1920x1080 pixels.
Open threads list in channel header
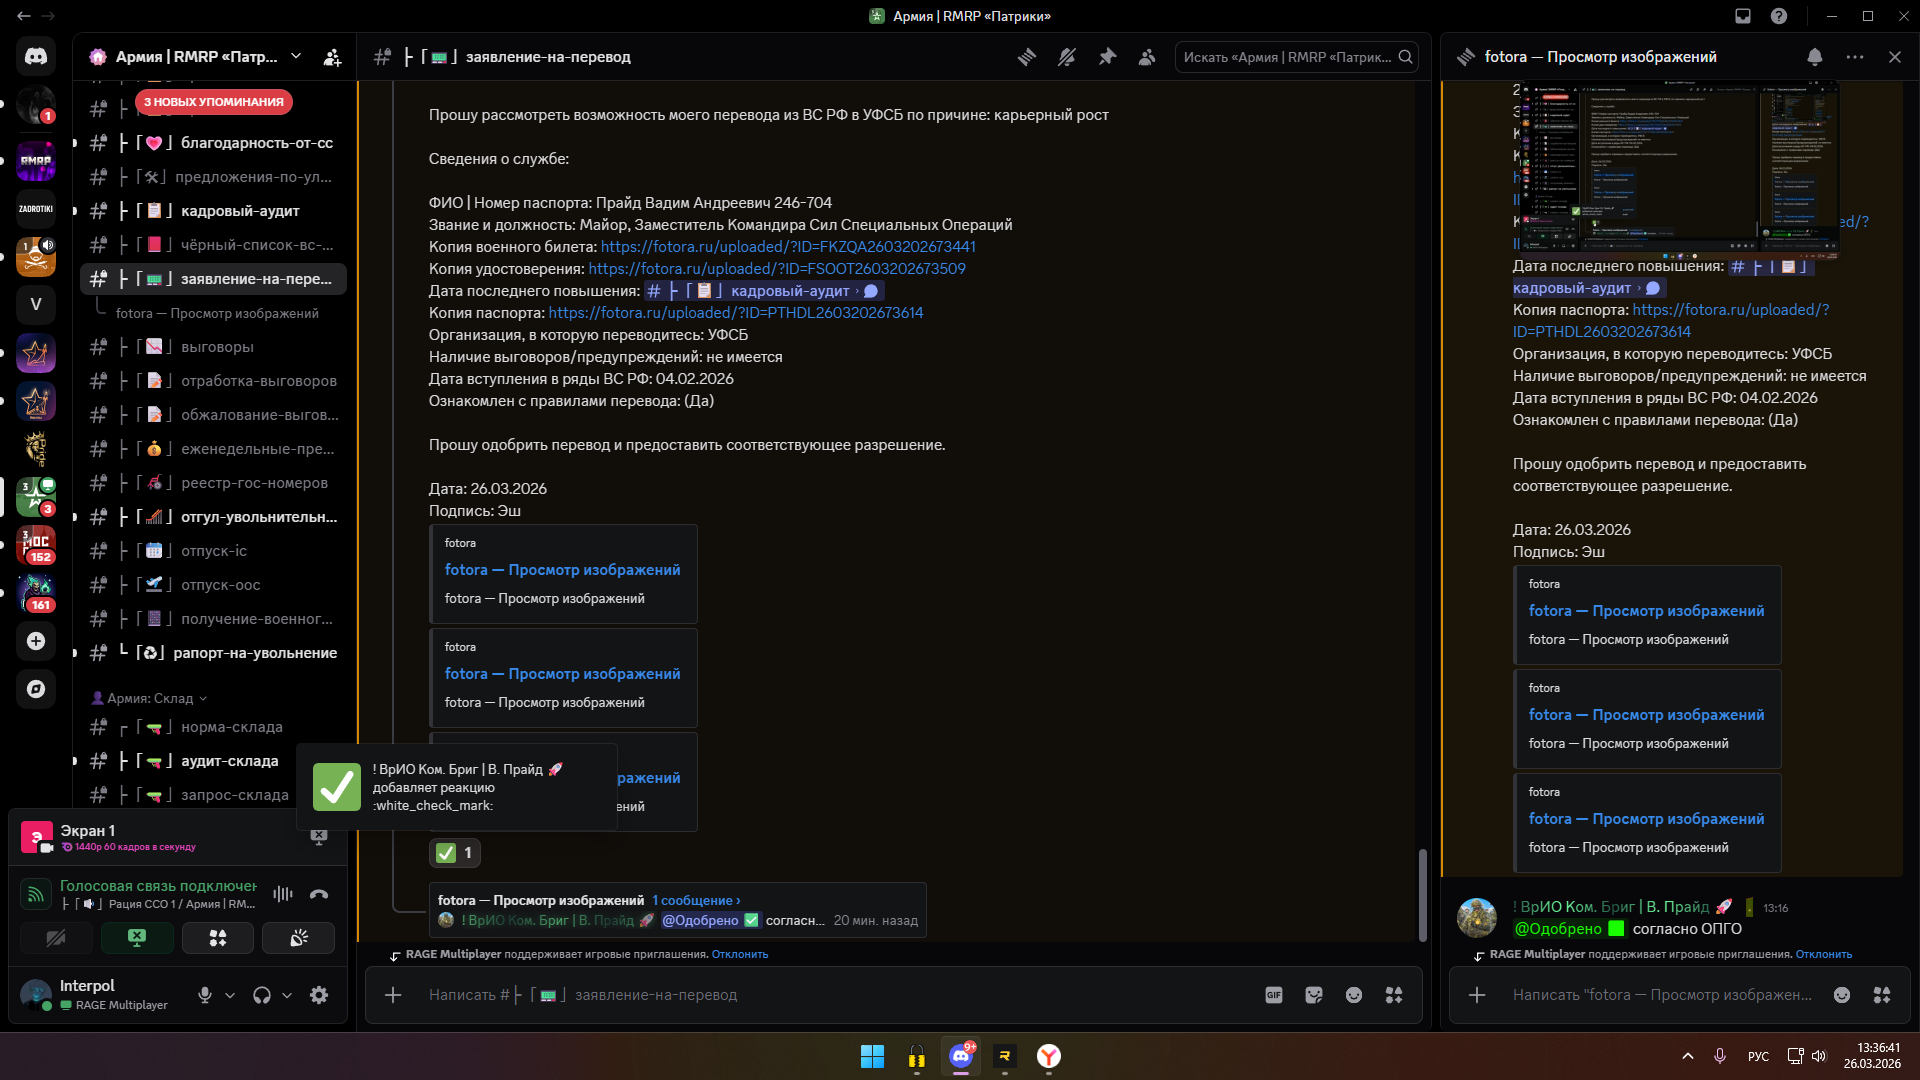(1027, 57)
